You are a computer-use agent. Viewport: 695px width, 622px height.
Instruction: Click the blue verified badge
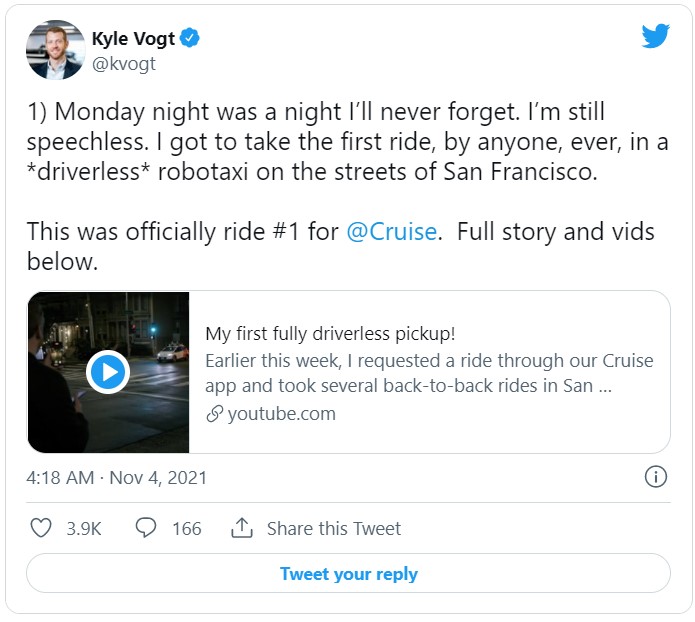coord(190,38)
